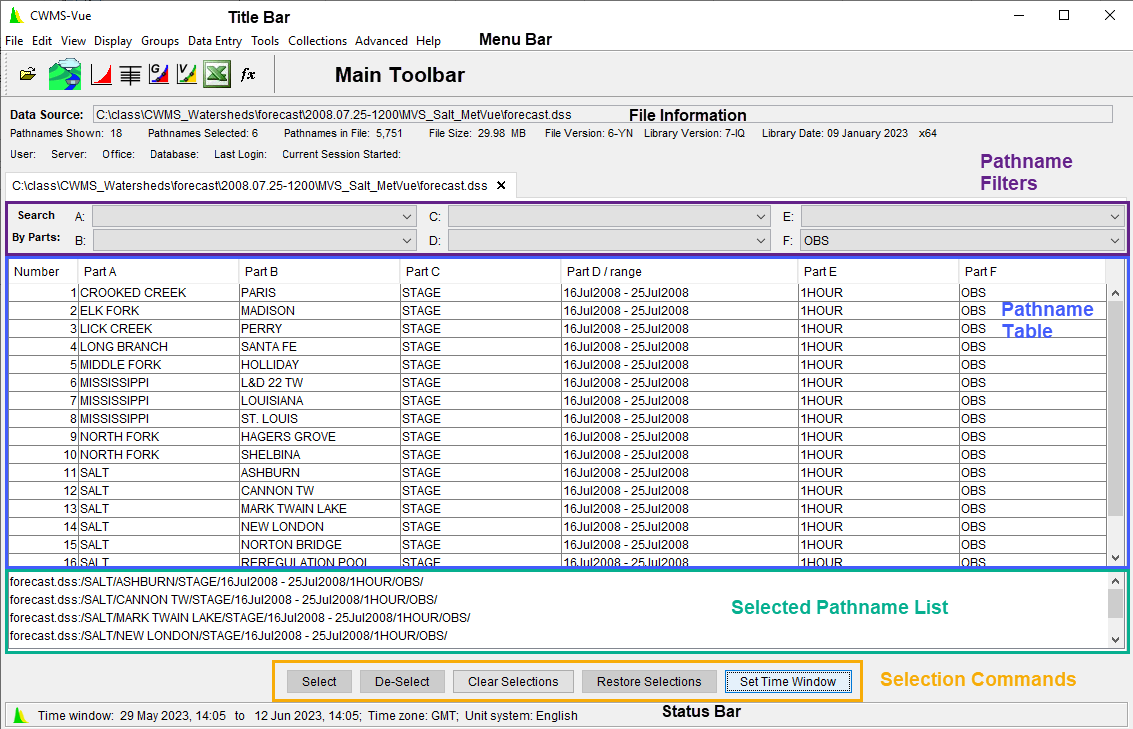Open the Collections menu
The image size is (1133, 729).
[x=317, y=41]
